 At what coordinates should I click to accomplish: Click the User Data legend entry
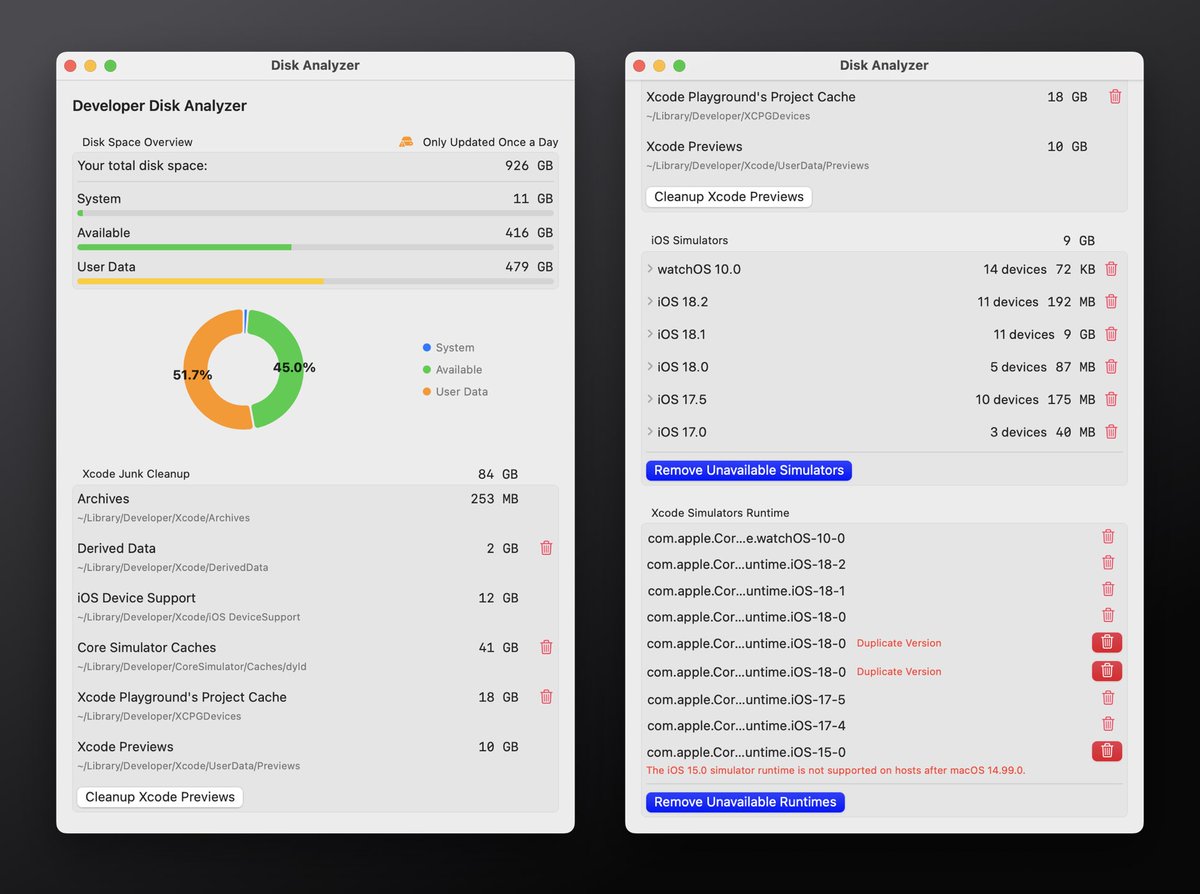coord(455,392)
